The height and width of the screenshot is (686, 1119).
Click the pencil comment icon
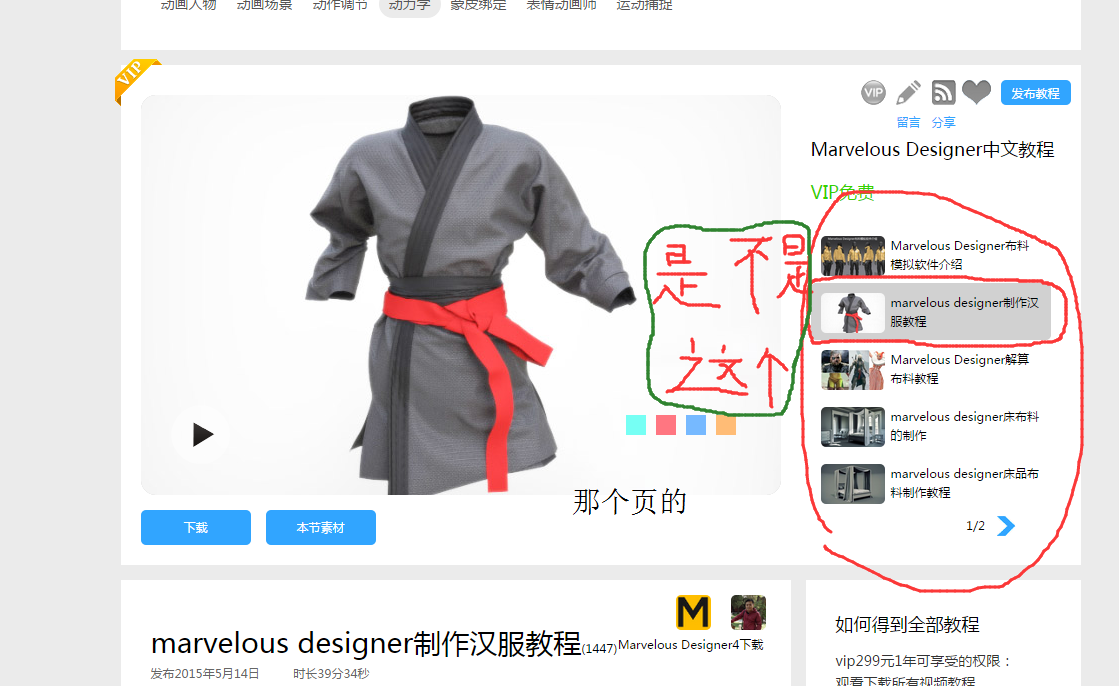pos(908,93)
